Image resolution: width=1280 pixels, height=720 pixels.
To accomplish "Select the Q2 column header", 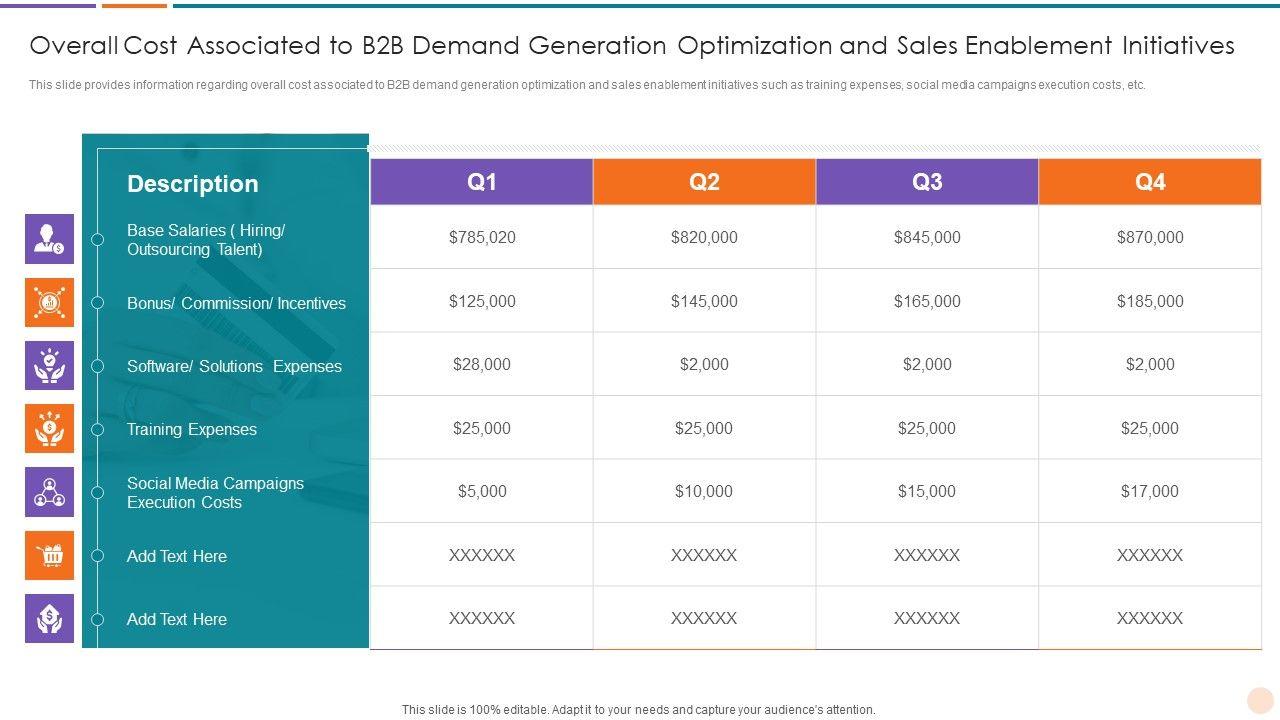I will [705, 182].
